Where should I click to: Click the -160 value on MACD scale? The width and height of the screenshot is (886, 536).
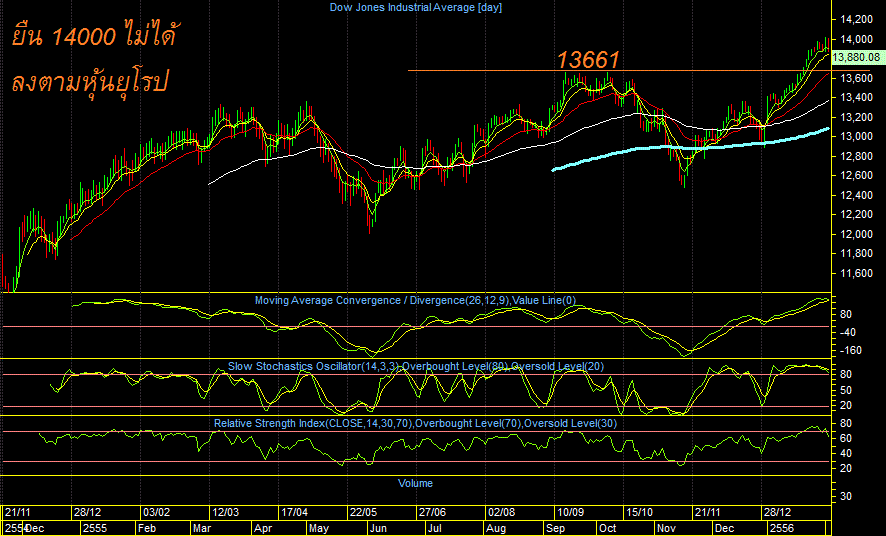850,350
